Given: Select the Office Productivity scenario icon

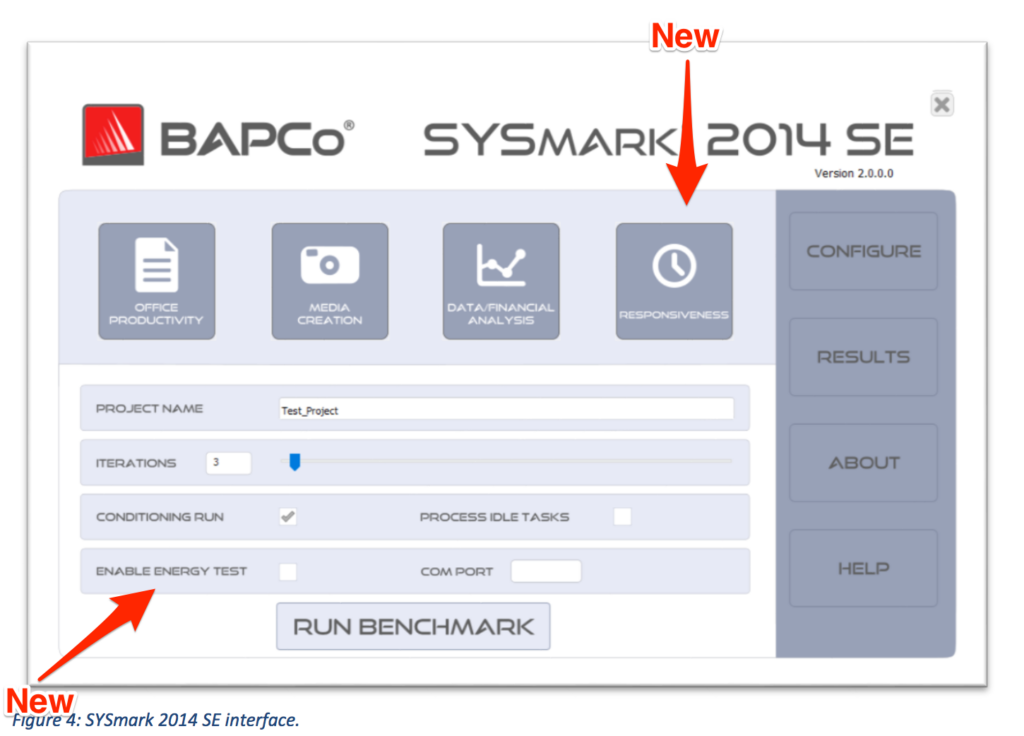Looking at the screenshot, I should point(157,281).
